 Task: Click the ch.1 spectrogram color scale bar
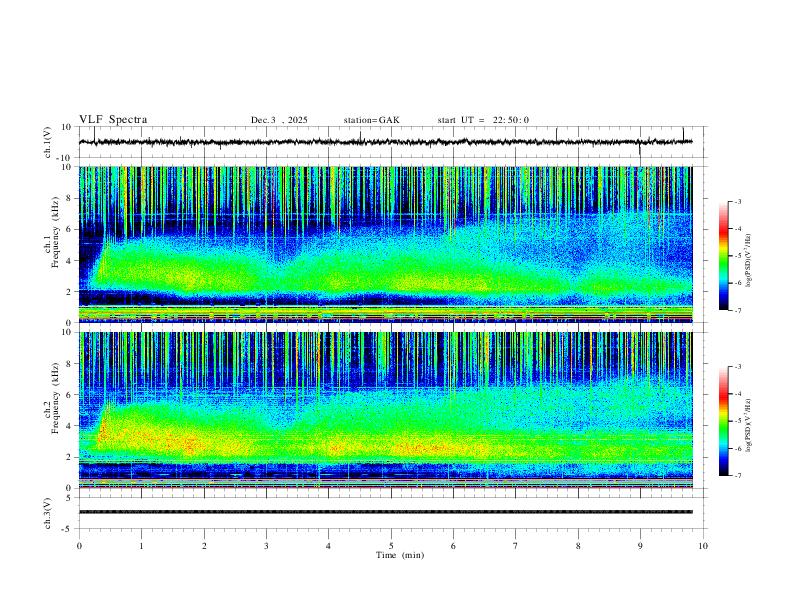[x=724, y=256]
